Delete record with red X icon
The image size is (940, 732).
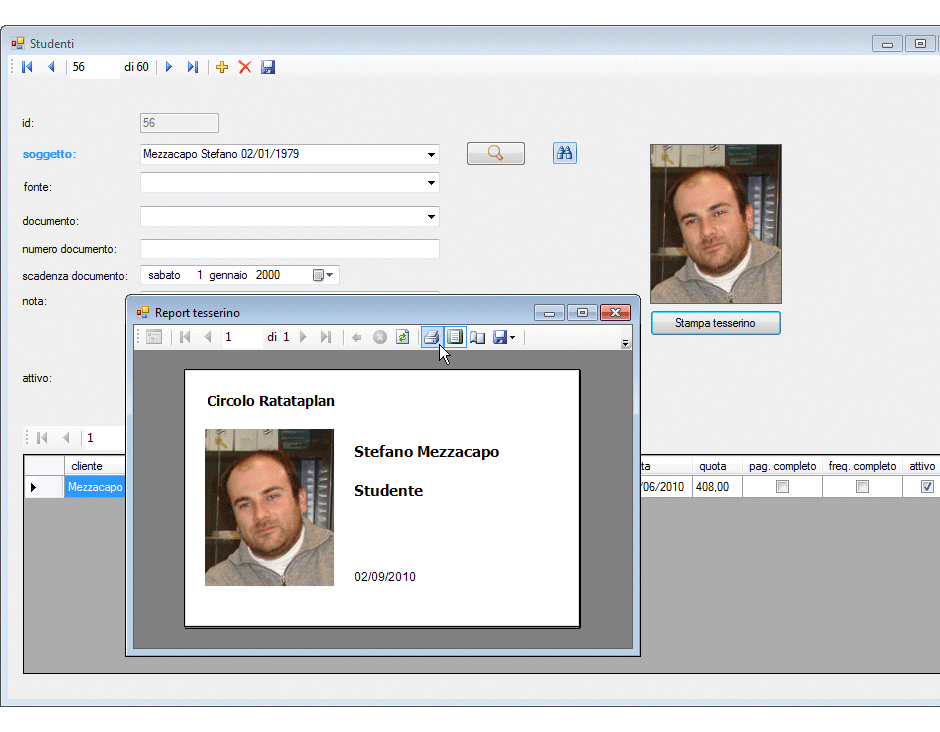point(245,67)
